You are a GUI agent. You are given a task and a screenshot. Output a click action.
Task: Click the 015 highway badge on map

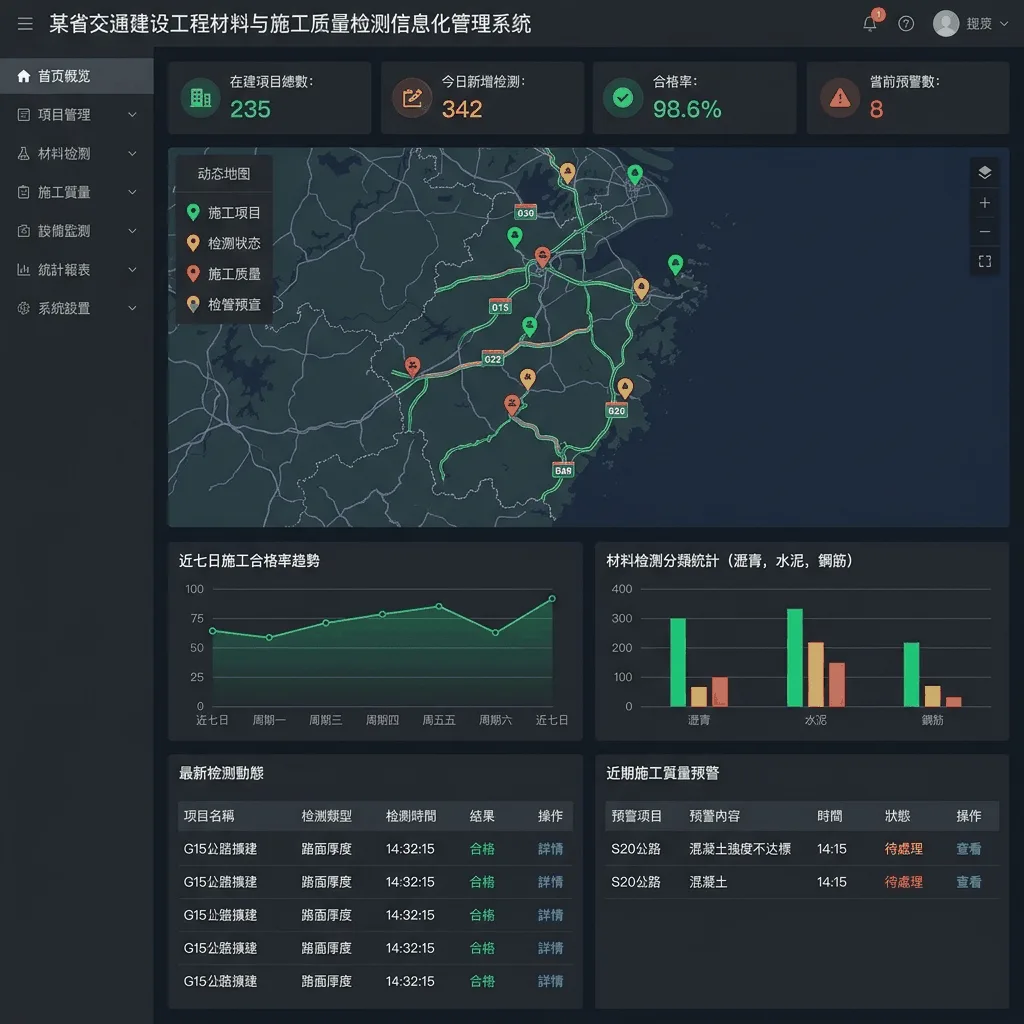500,306
